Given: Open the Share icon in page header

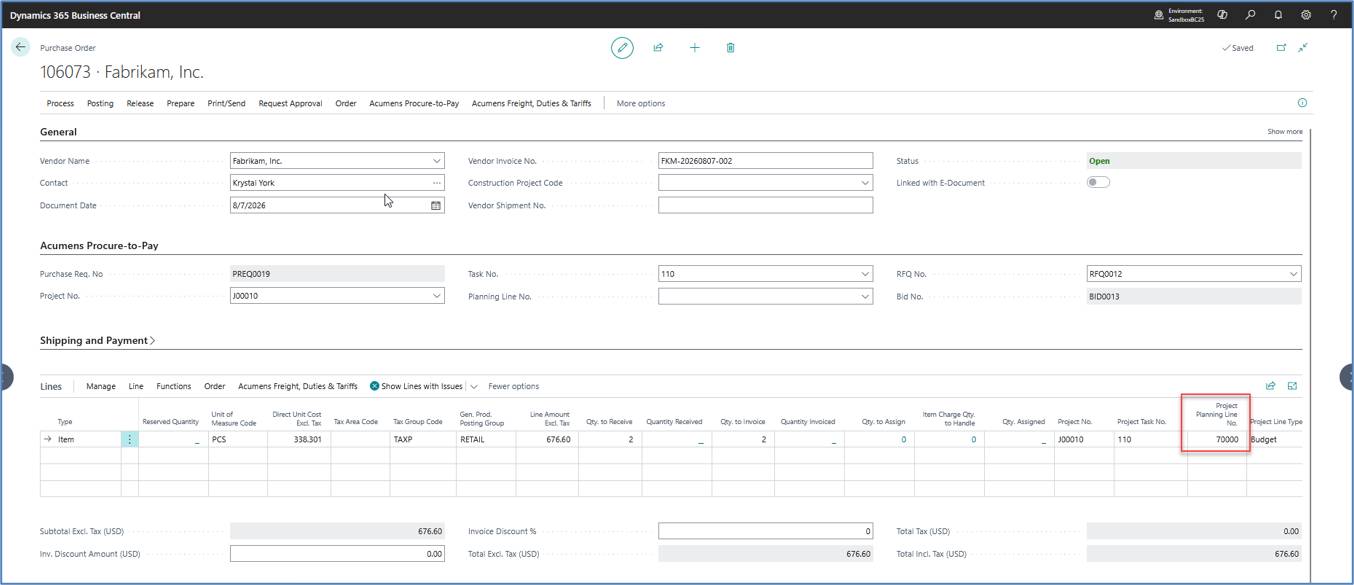Looking at the screenshot, I should pos(658,47).
